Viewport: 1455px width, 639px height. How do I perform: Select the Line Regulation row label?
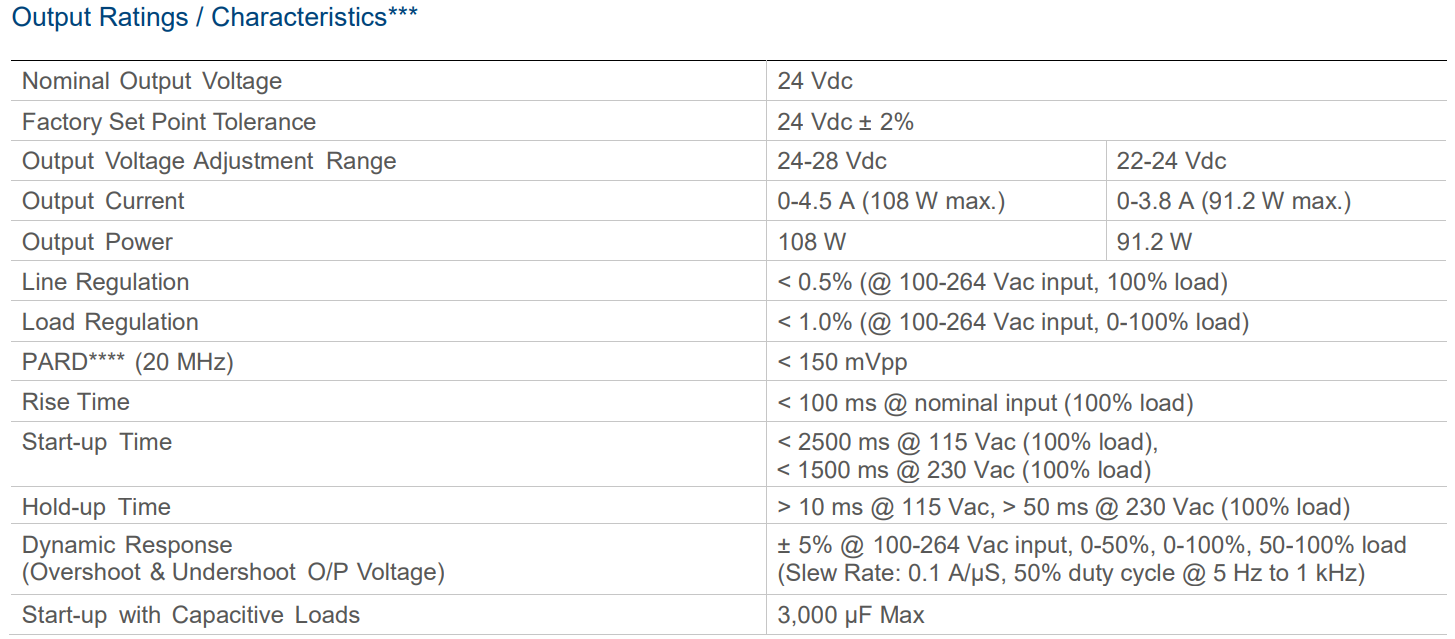point(105,282)
